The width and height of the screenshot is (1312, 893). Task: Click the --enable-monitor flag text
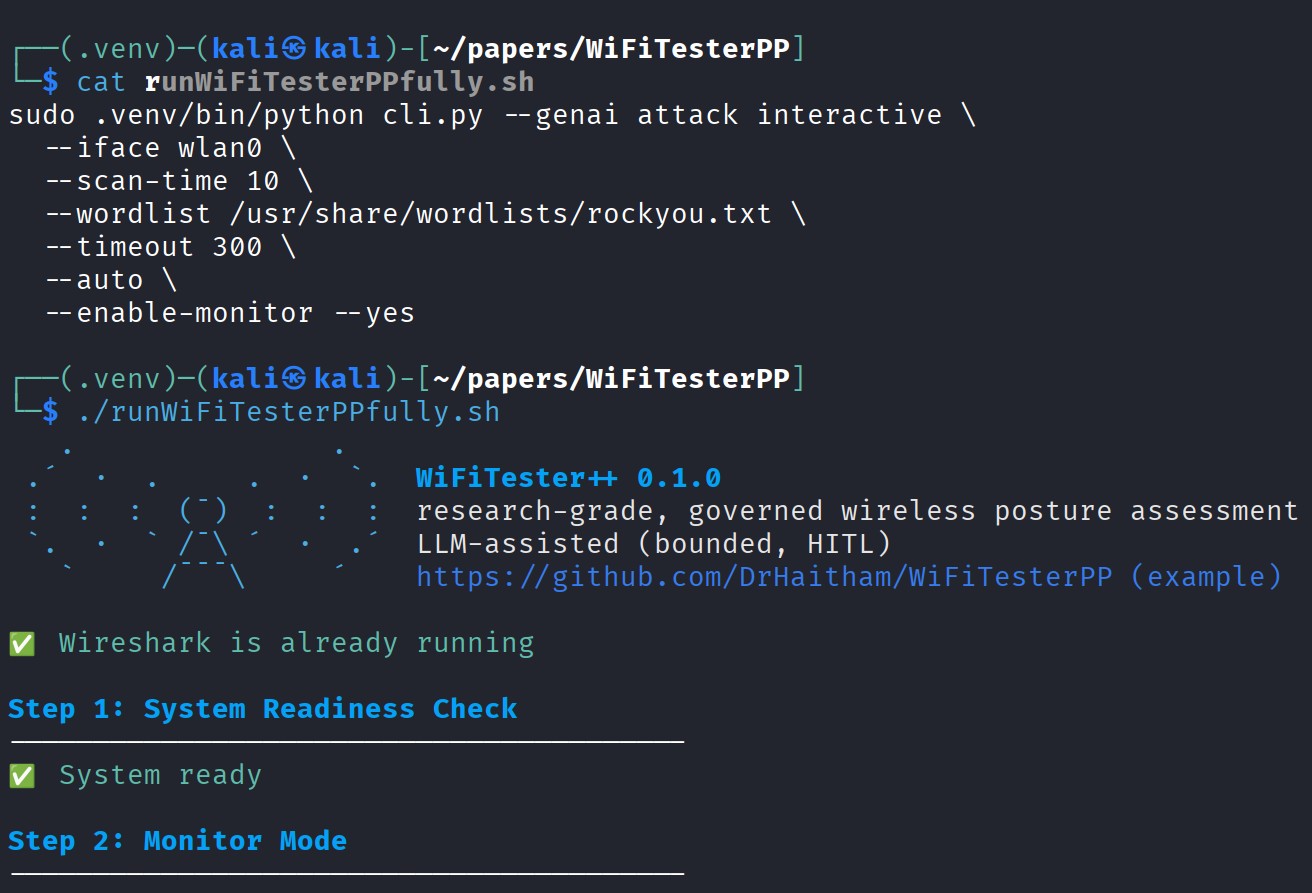pos(179,313)
